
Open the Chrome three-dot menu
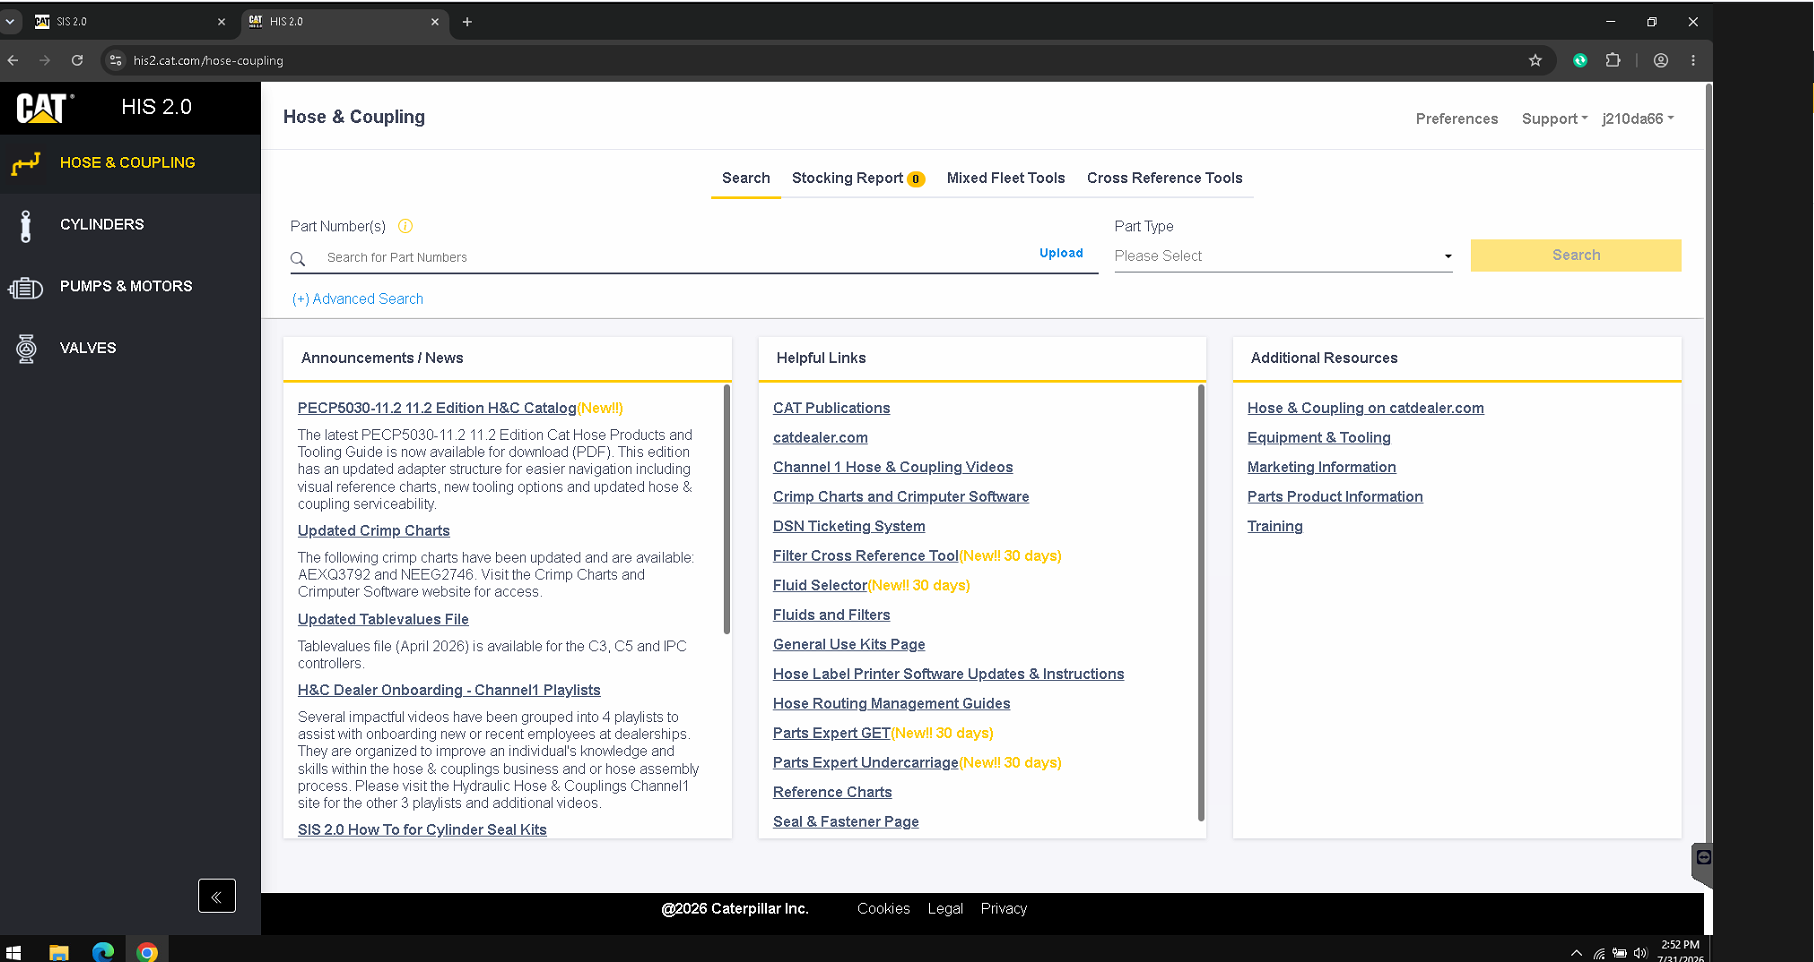[x=1693, y=60]
